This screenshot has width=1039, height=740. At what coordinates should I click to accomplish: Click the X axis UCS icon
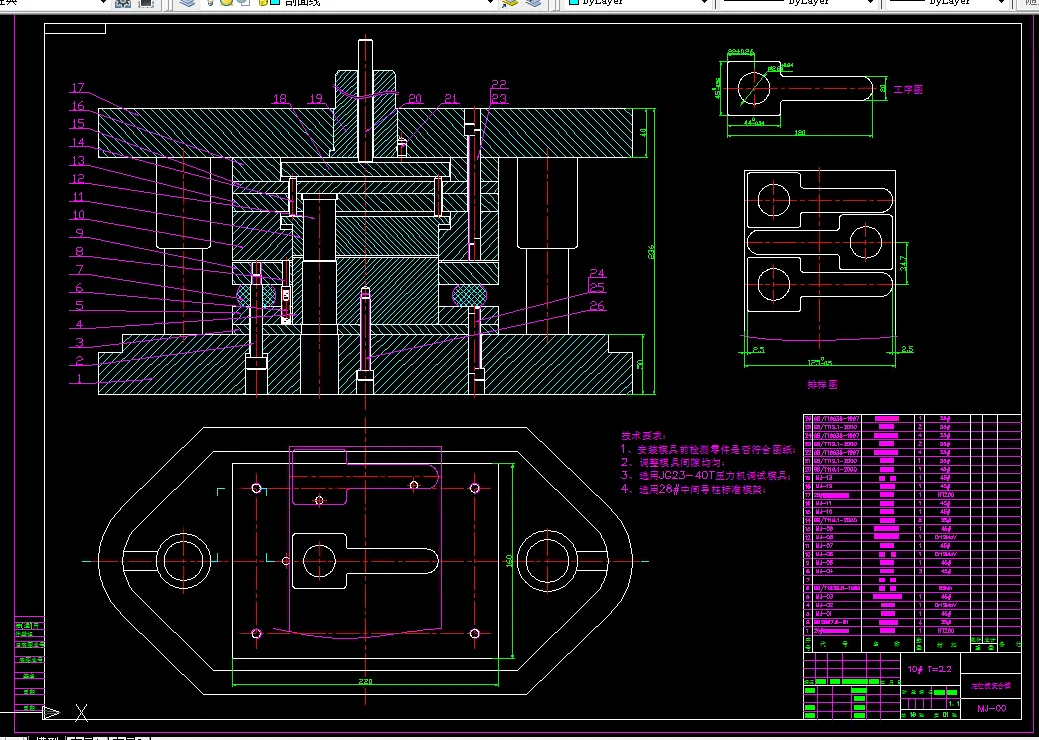click(x=82, y=713)
